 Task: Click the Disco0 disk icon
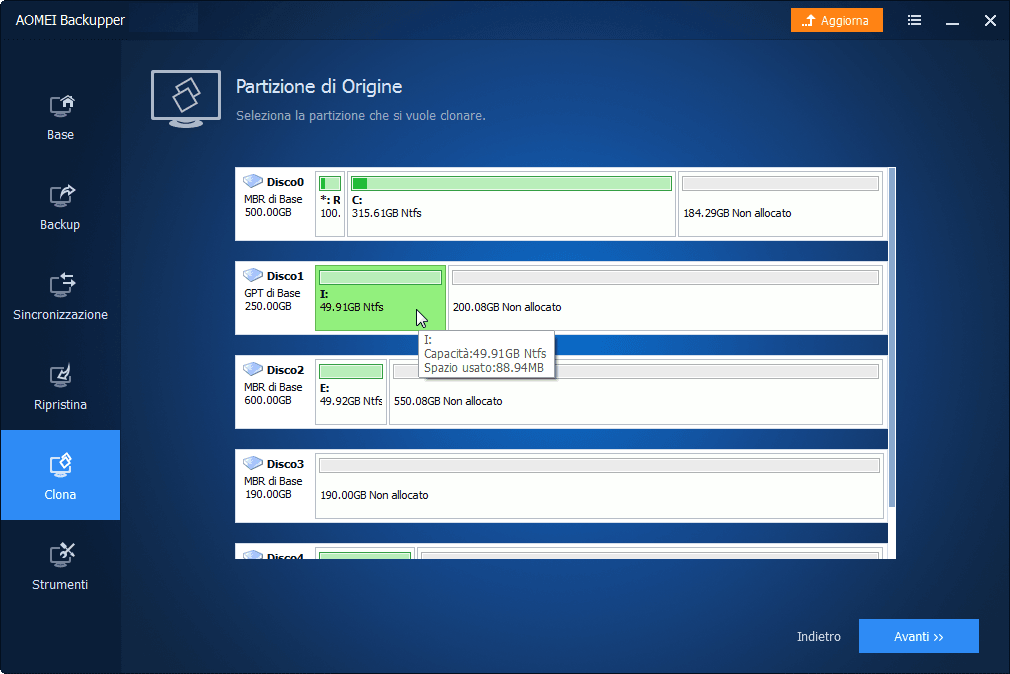pos(252,181)
